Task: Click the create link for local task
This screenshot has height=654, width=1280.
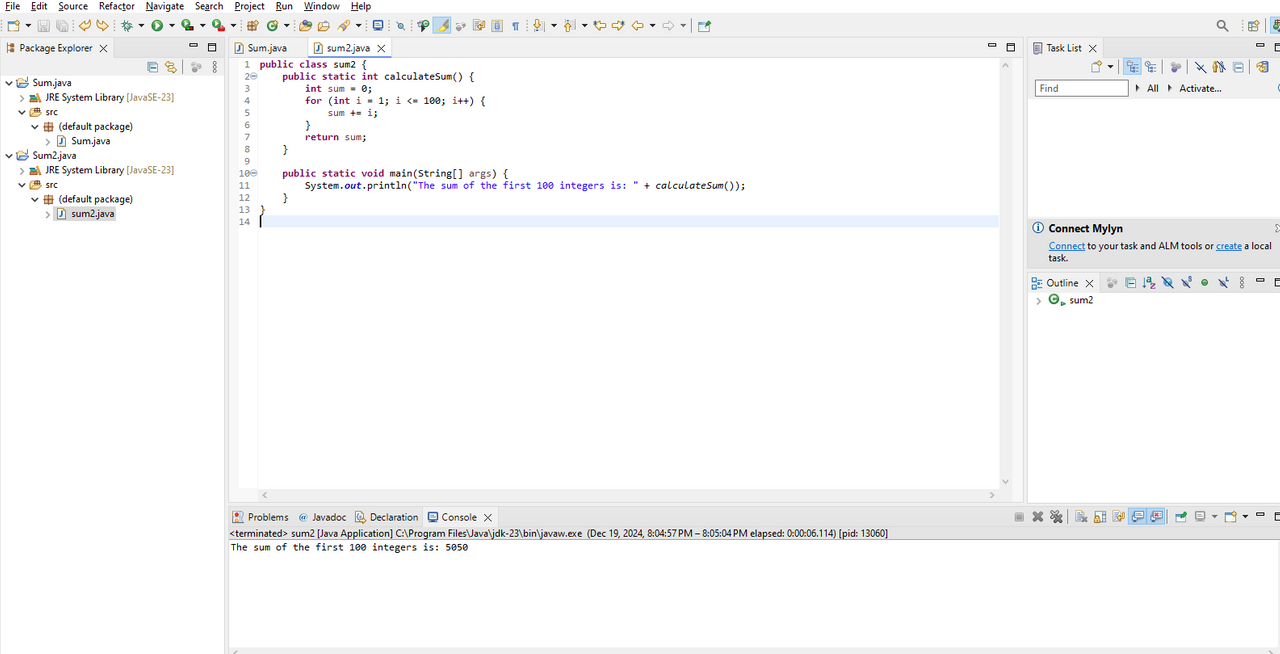Action: [1229, 246]
